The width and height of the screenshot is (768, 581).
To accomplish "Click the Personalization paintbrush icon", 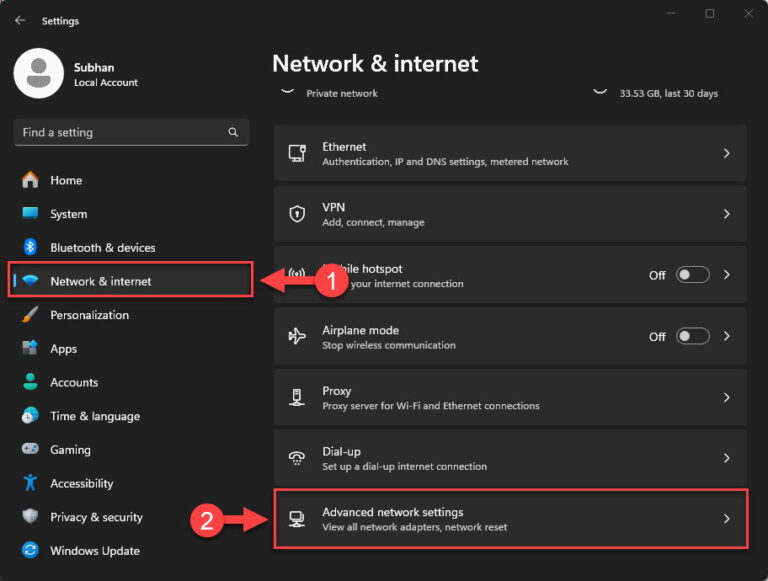I will pyautogui.click(x=30, y=315).
